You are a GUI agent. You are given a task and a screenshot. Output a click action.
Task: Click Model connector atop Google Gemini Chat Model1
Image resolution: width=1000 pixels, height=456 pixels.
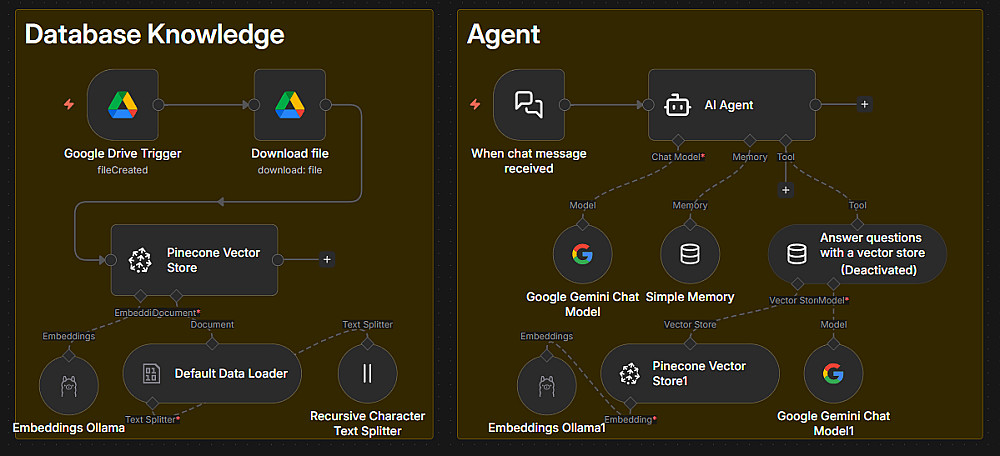coord(834,344)
